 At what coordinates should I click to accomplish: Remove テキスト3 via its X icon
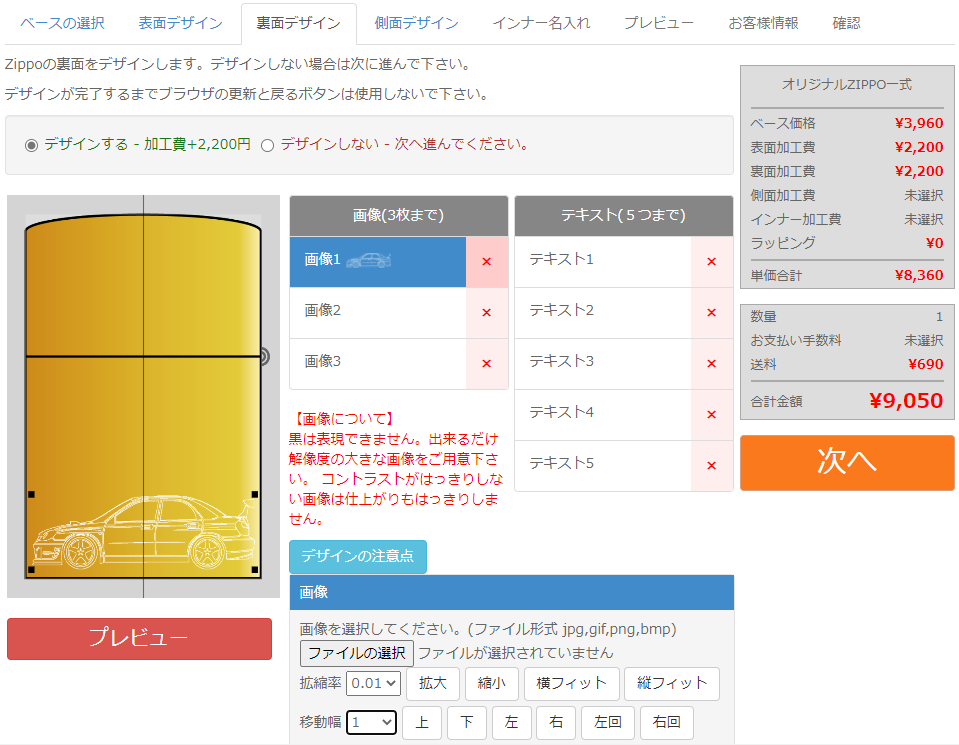(712, 364)
